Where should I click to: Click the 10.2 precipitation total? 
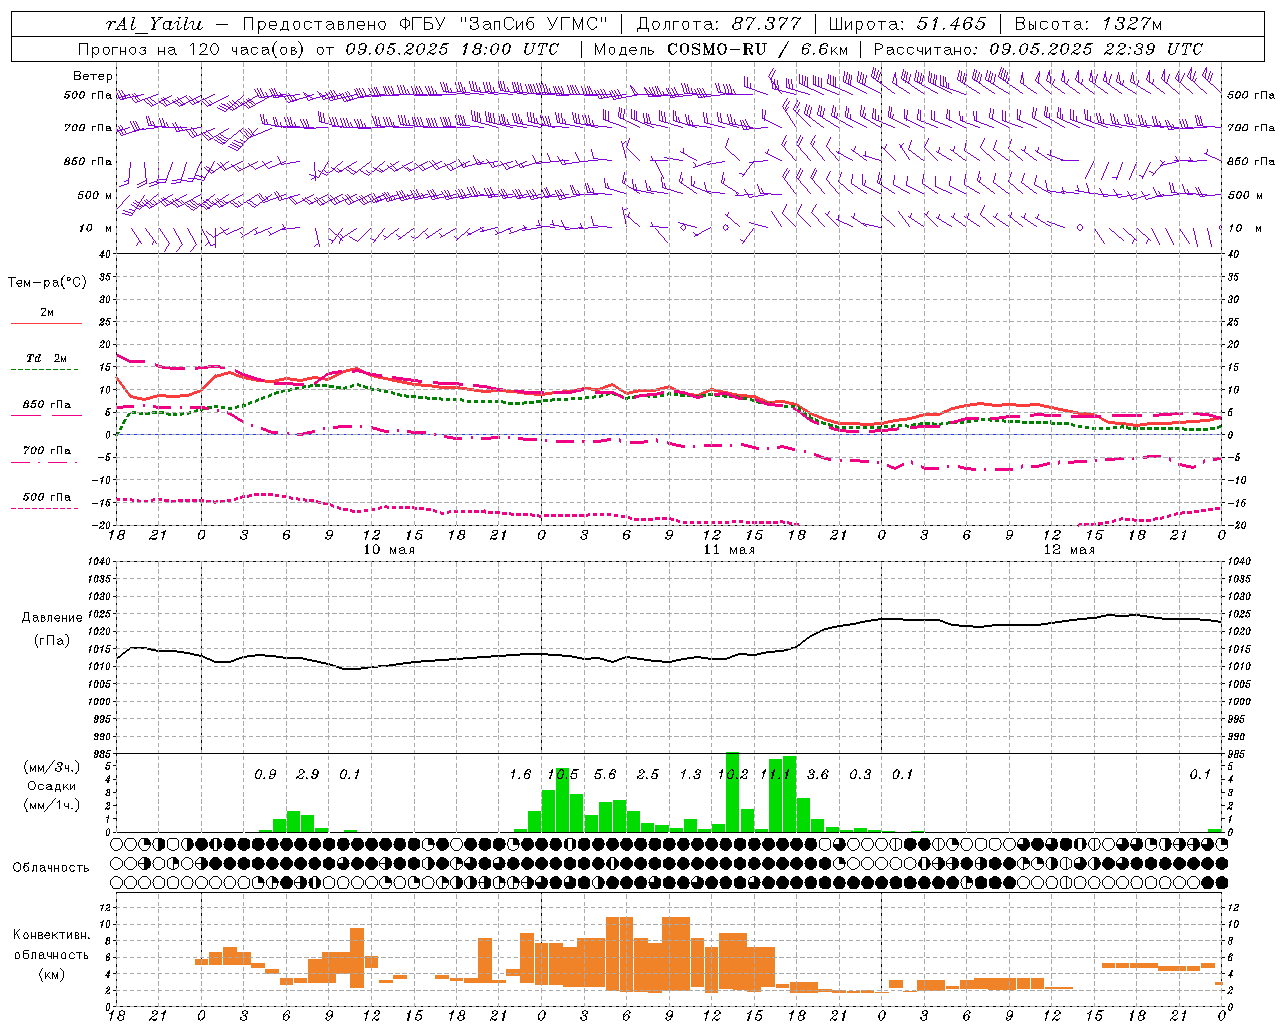click(x=733, y=775)
